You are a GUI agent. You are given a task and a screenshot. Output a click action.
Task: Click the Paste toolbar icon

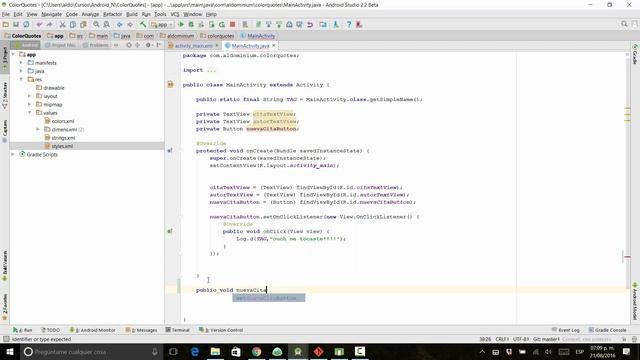click(x=83, y=24)
